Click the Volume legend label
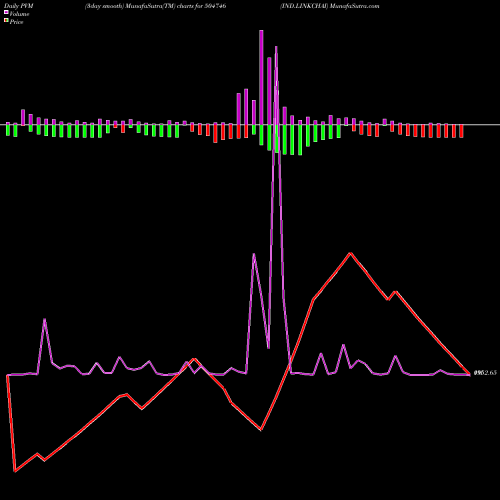Viewport: 500px width, 500px height. [x=19, y=14]
